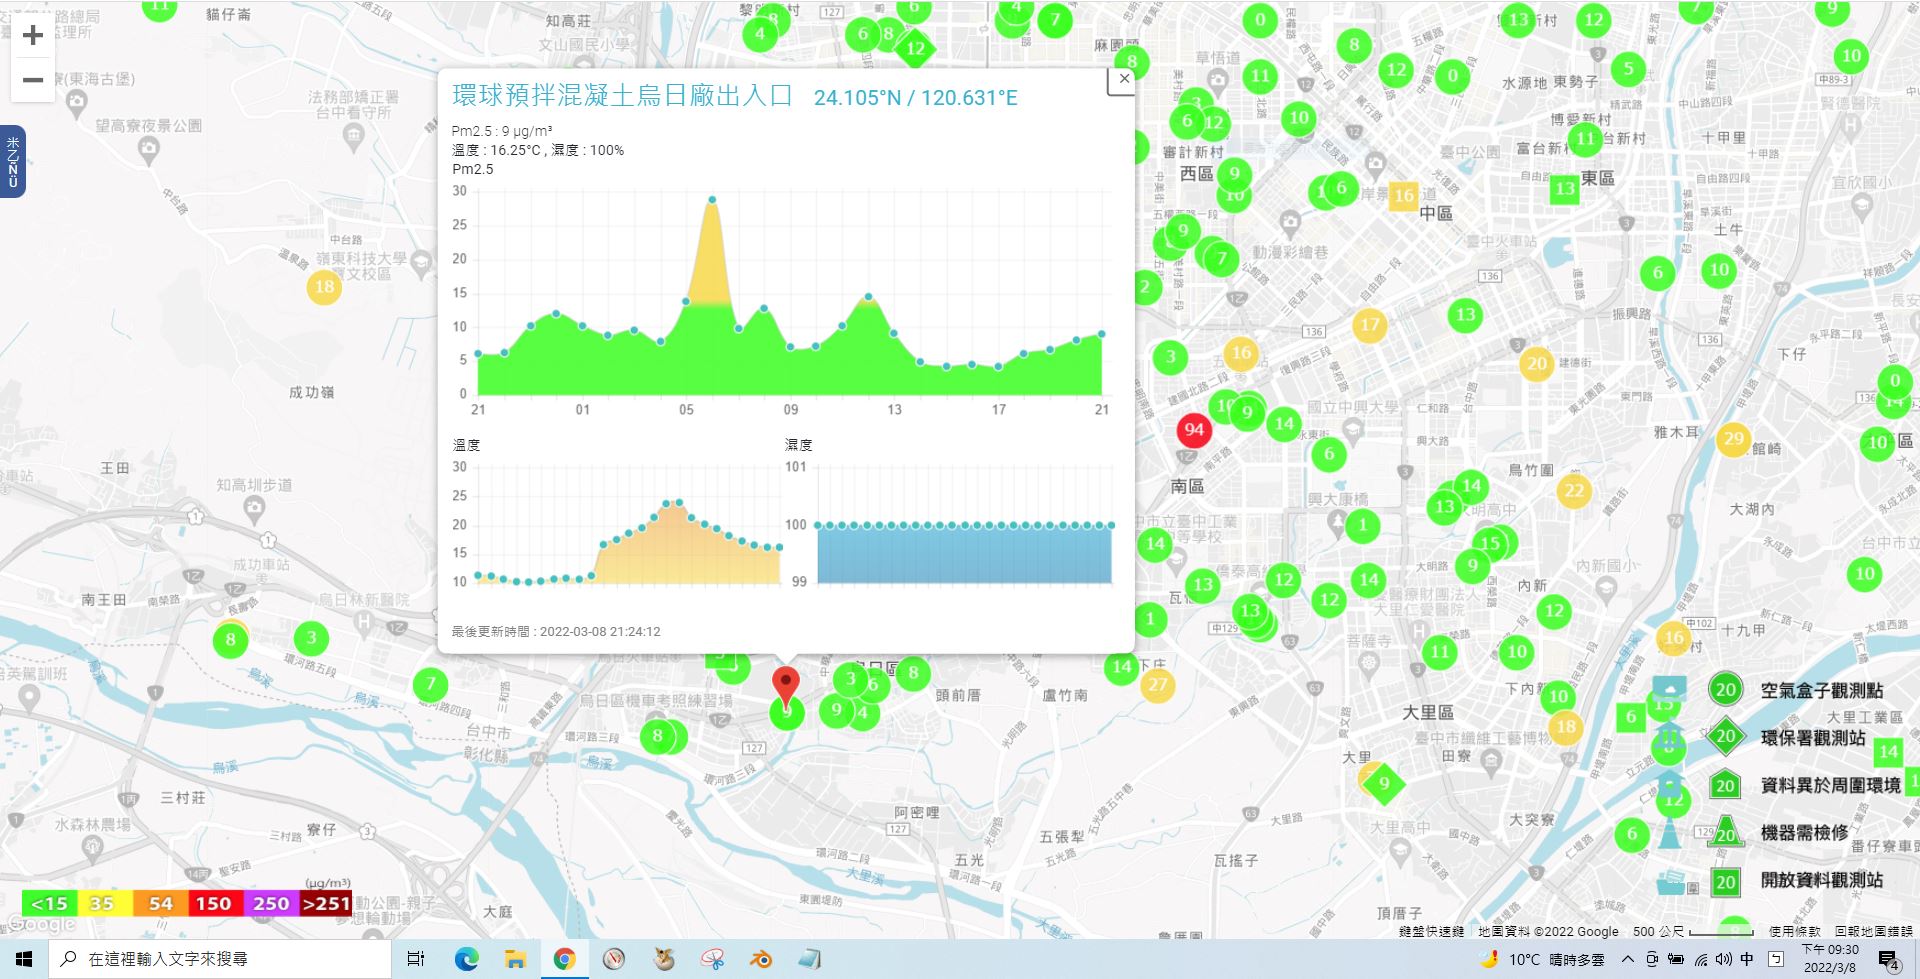This screenshot has width=1920, height=979.
Task: Click the PM2.5 chart peak data point
Action: point(712,200)
